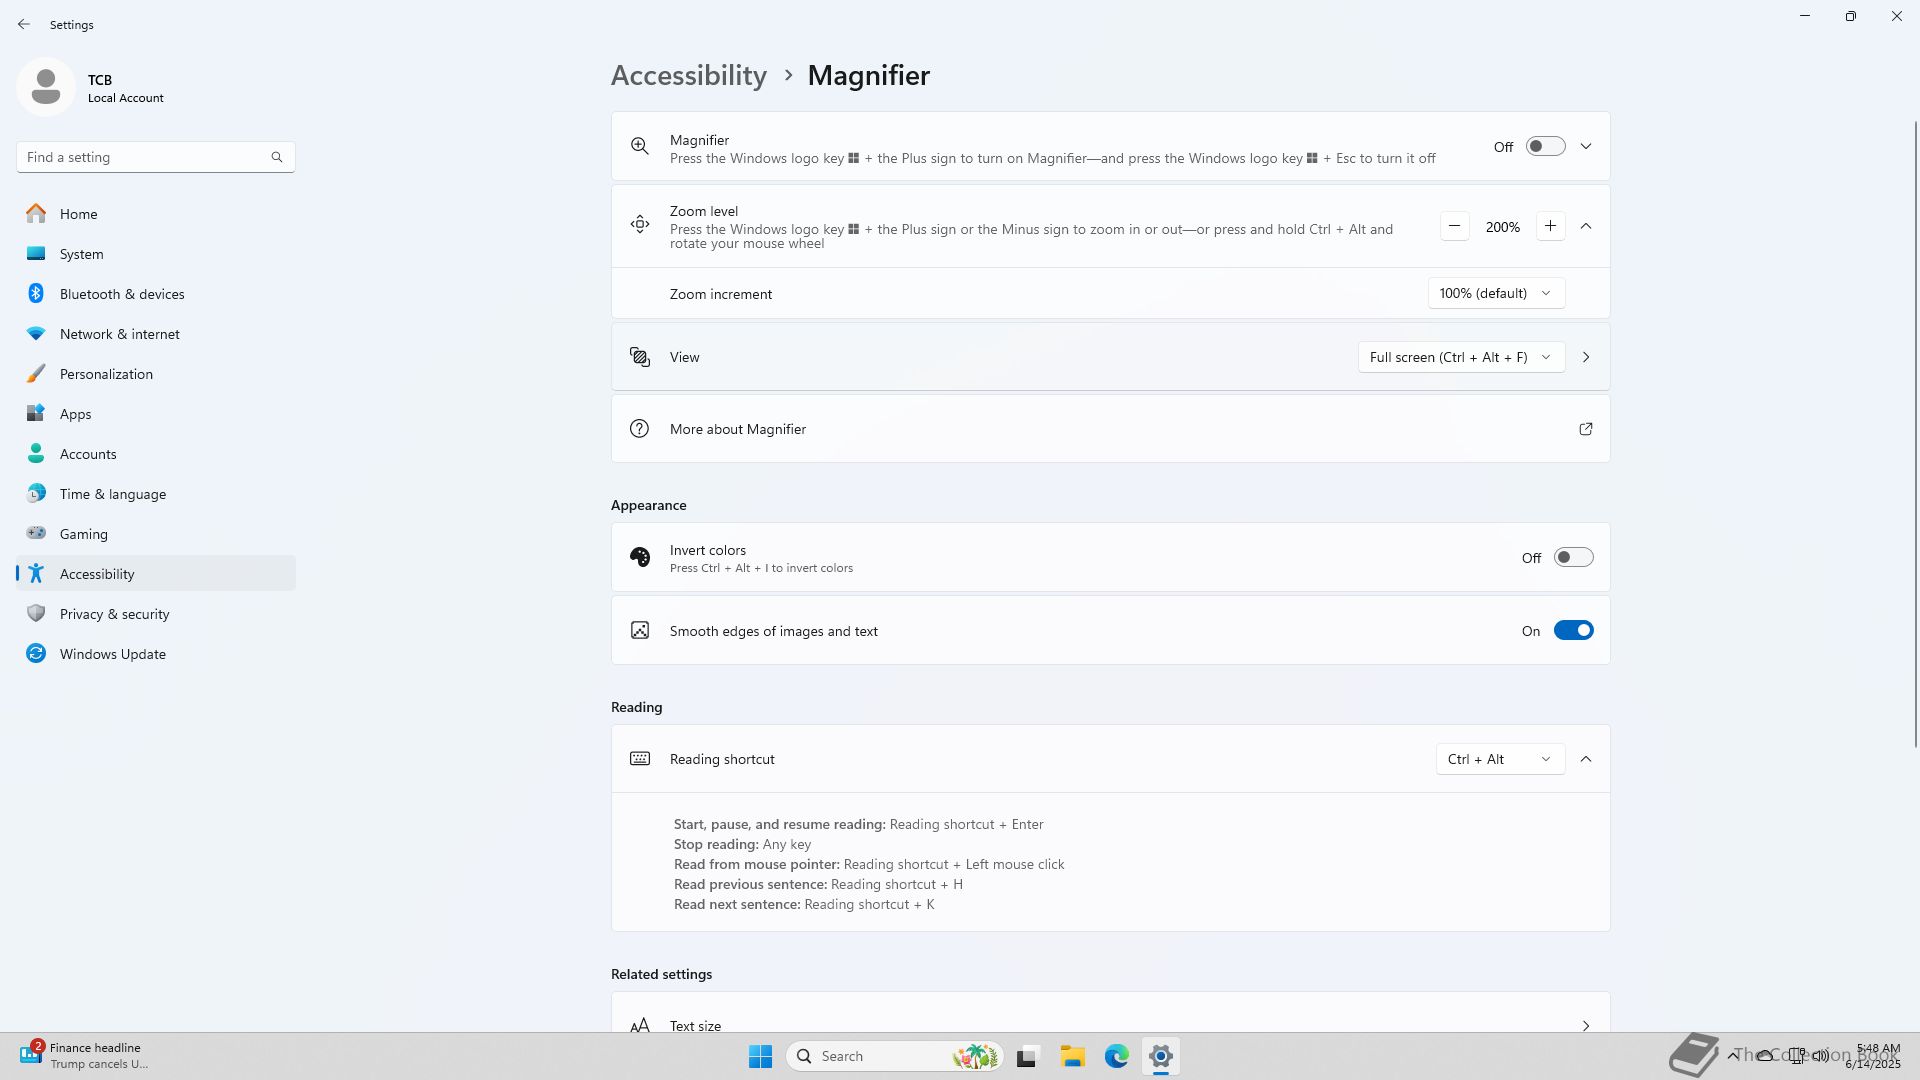Screen dimensions: 1920x1080
Task: Select Privacy & security in the sidebar
Action: tap(114, 614)
